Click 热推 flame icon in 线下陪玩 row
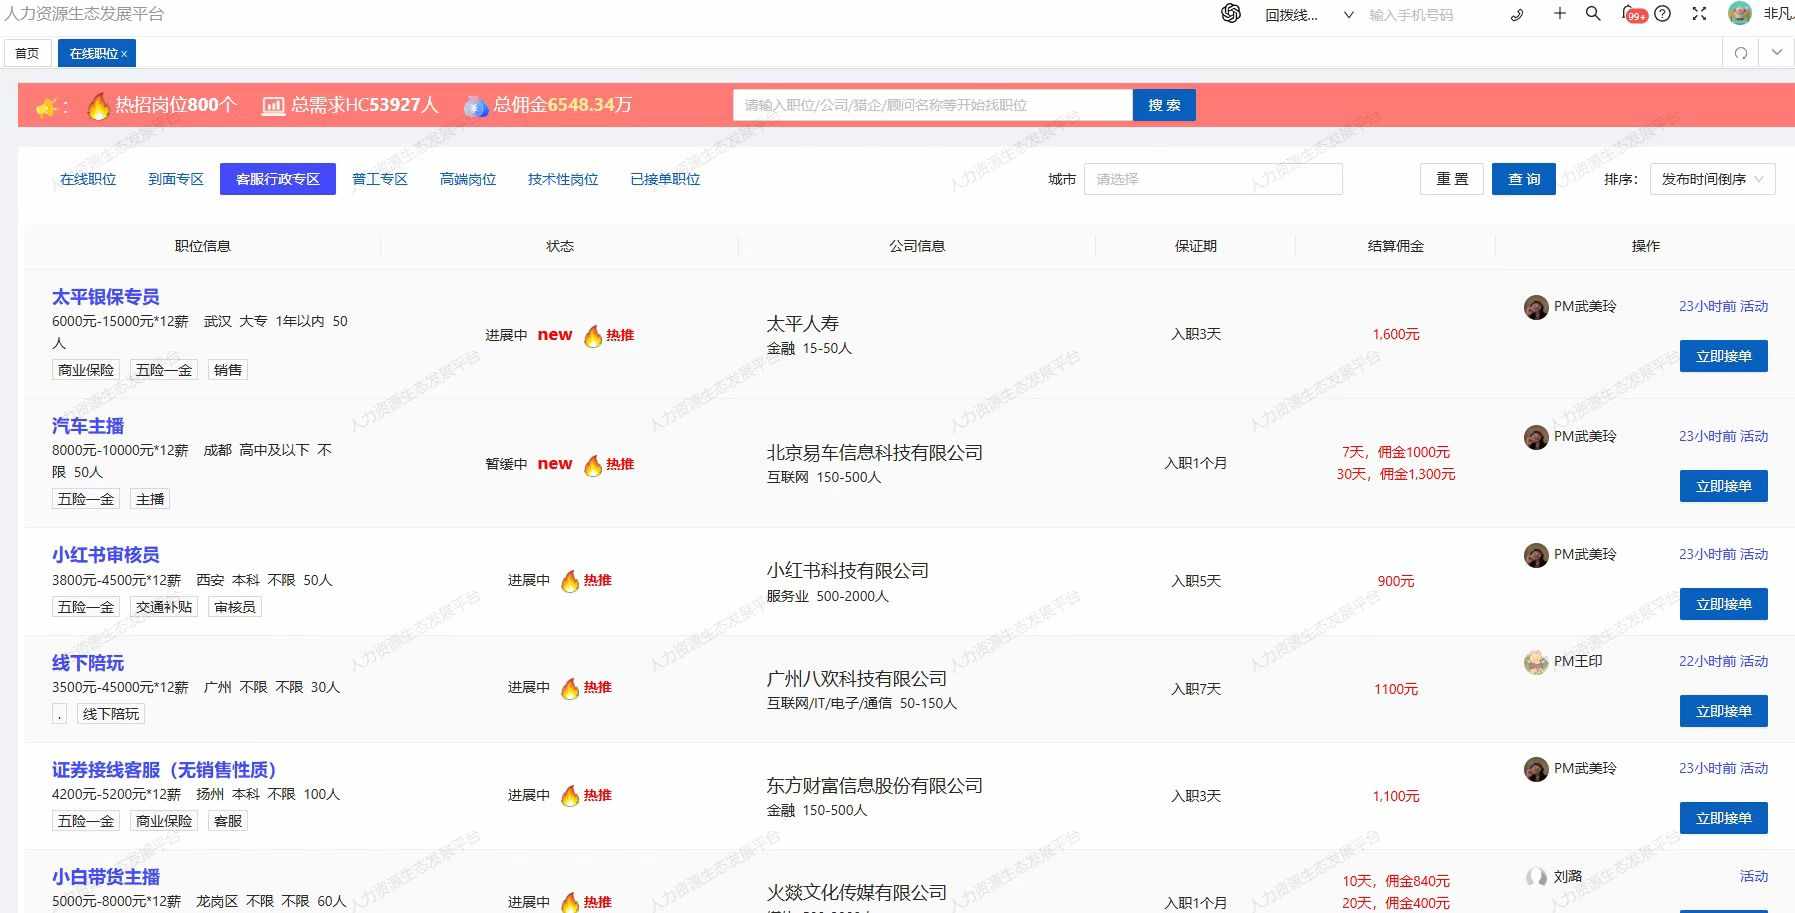 (x=570, y=688)
